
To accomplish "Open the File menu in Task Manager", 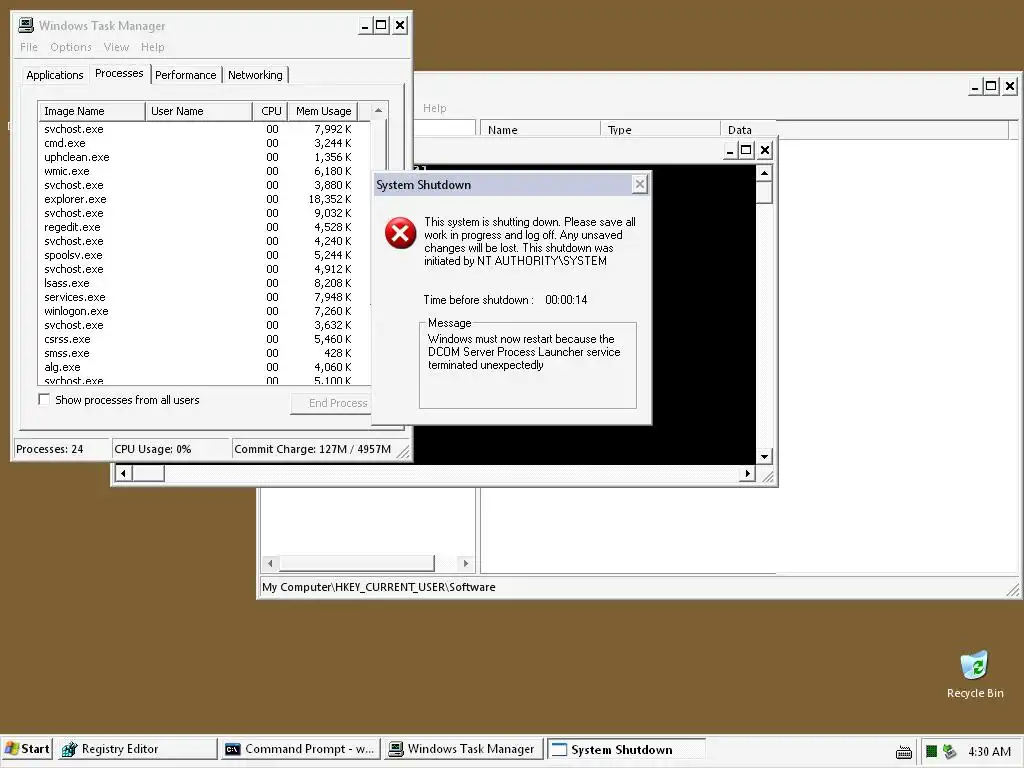I will [29, 47].
